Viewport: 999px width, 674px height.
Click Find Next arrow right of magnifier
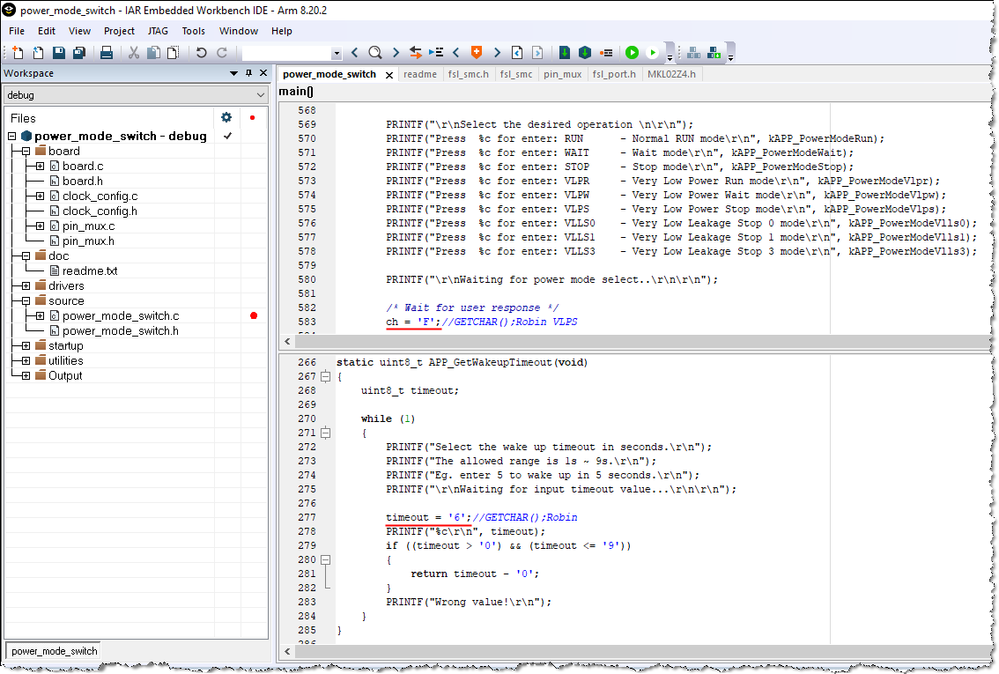pyautogui.click(x=396, y=53)
